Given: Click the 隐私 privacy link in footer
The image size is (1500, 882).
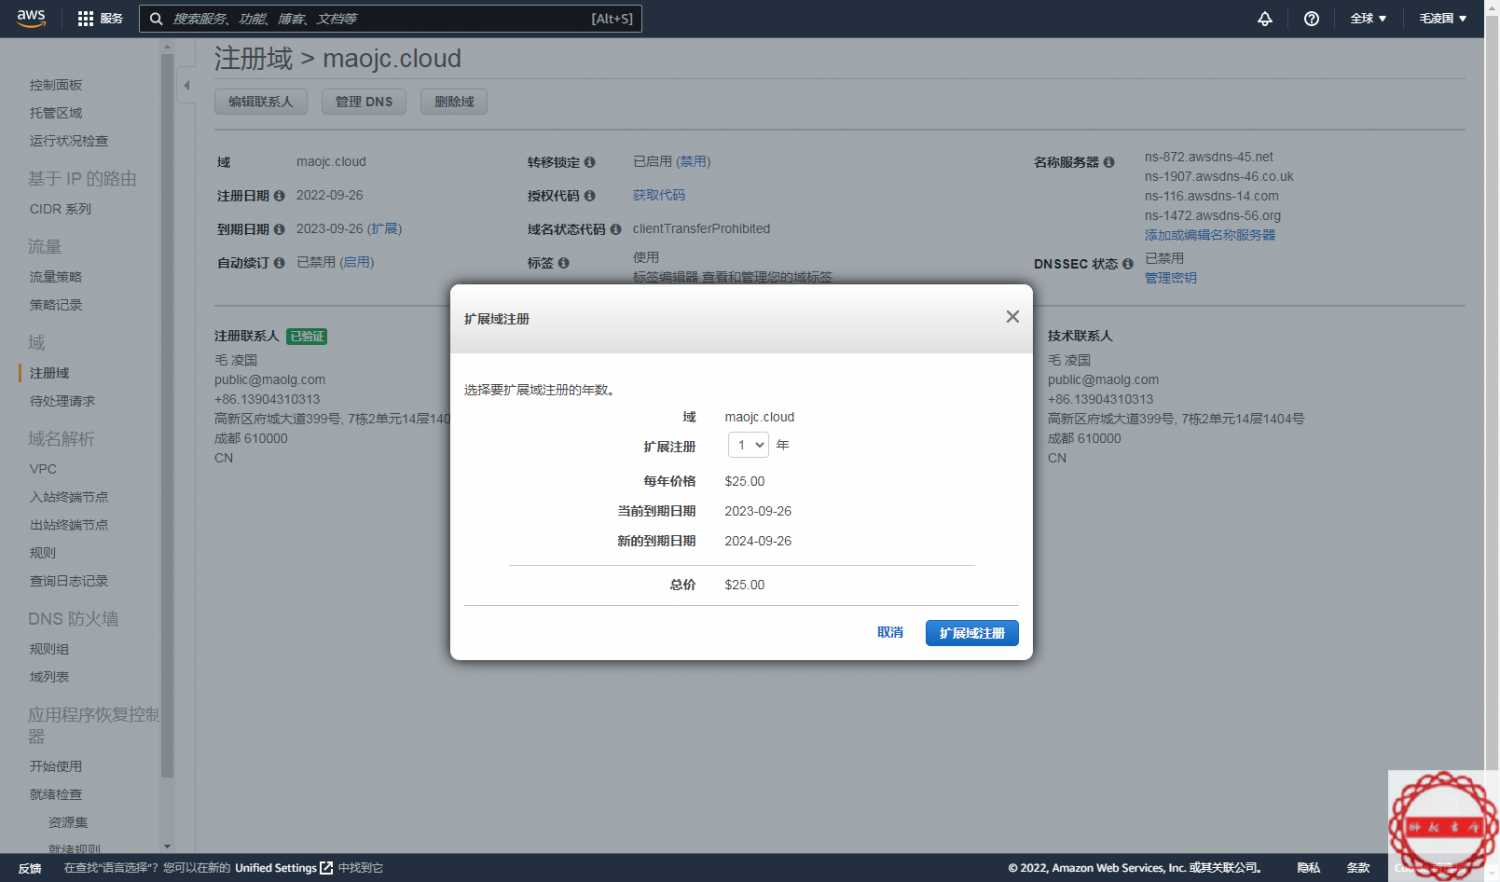Looking at the screenshot, I should [x=1308, y=868].
